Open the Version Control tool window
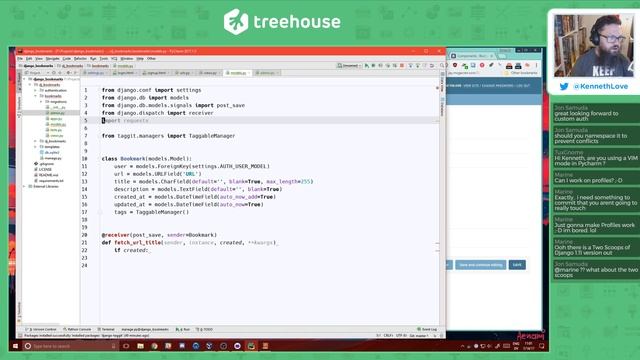640x360 pixels. click(41, 329)
